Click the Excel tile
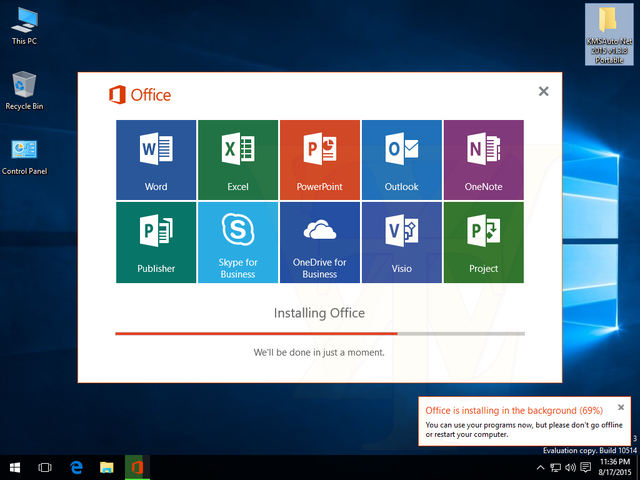Viewport: 640px width, 480px height. [238, 160]
